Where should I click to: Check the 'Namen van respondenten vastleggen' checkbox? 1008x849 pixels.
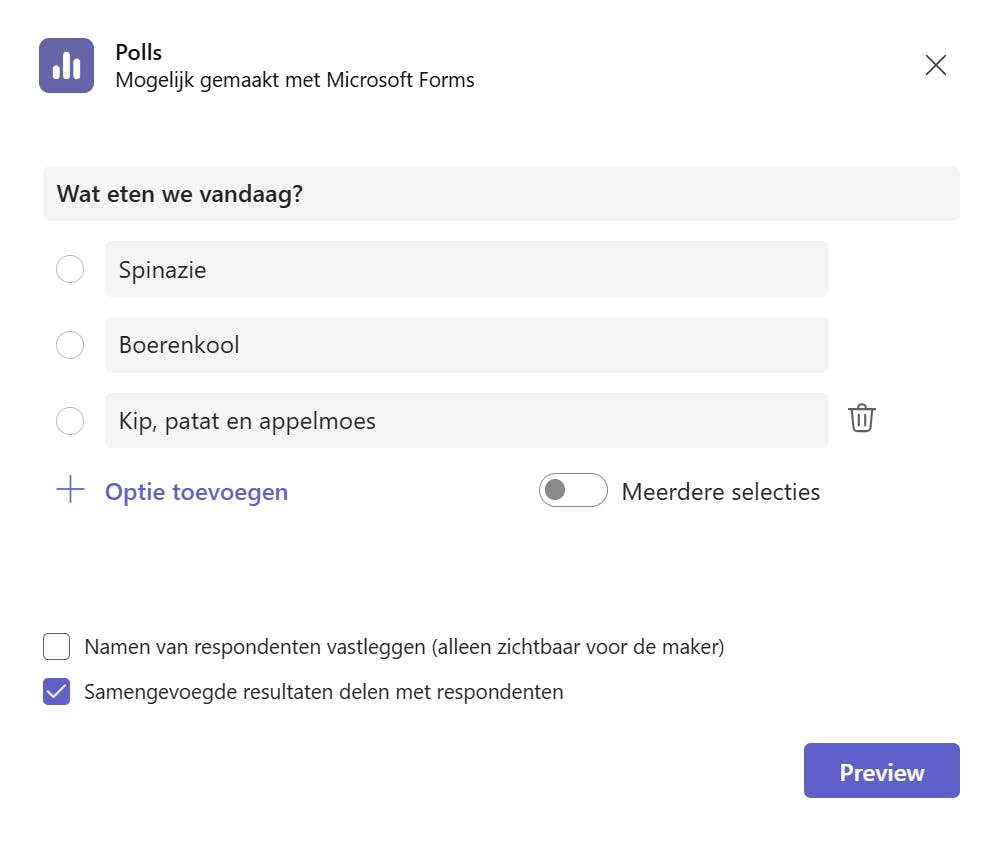click(57, 647)
